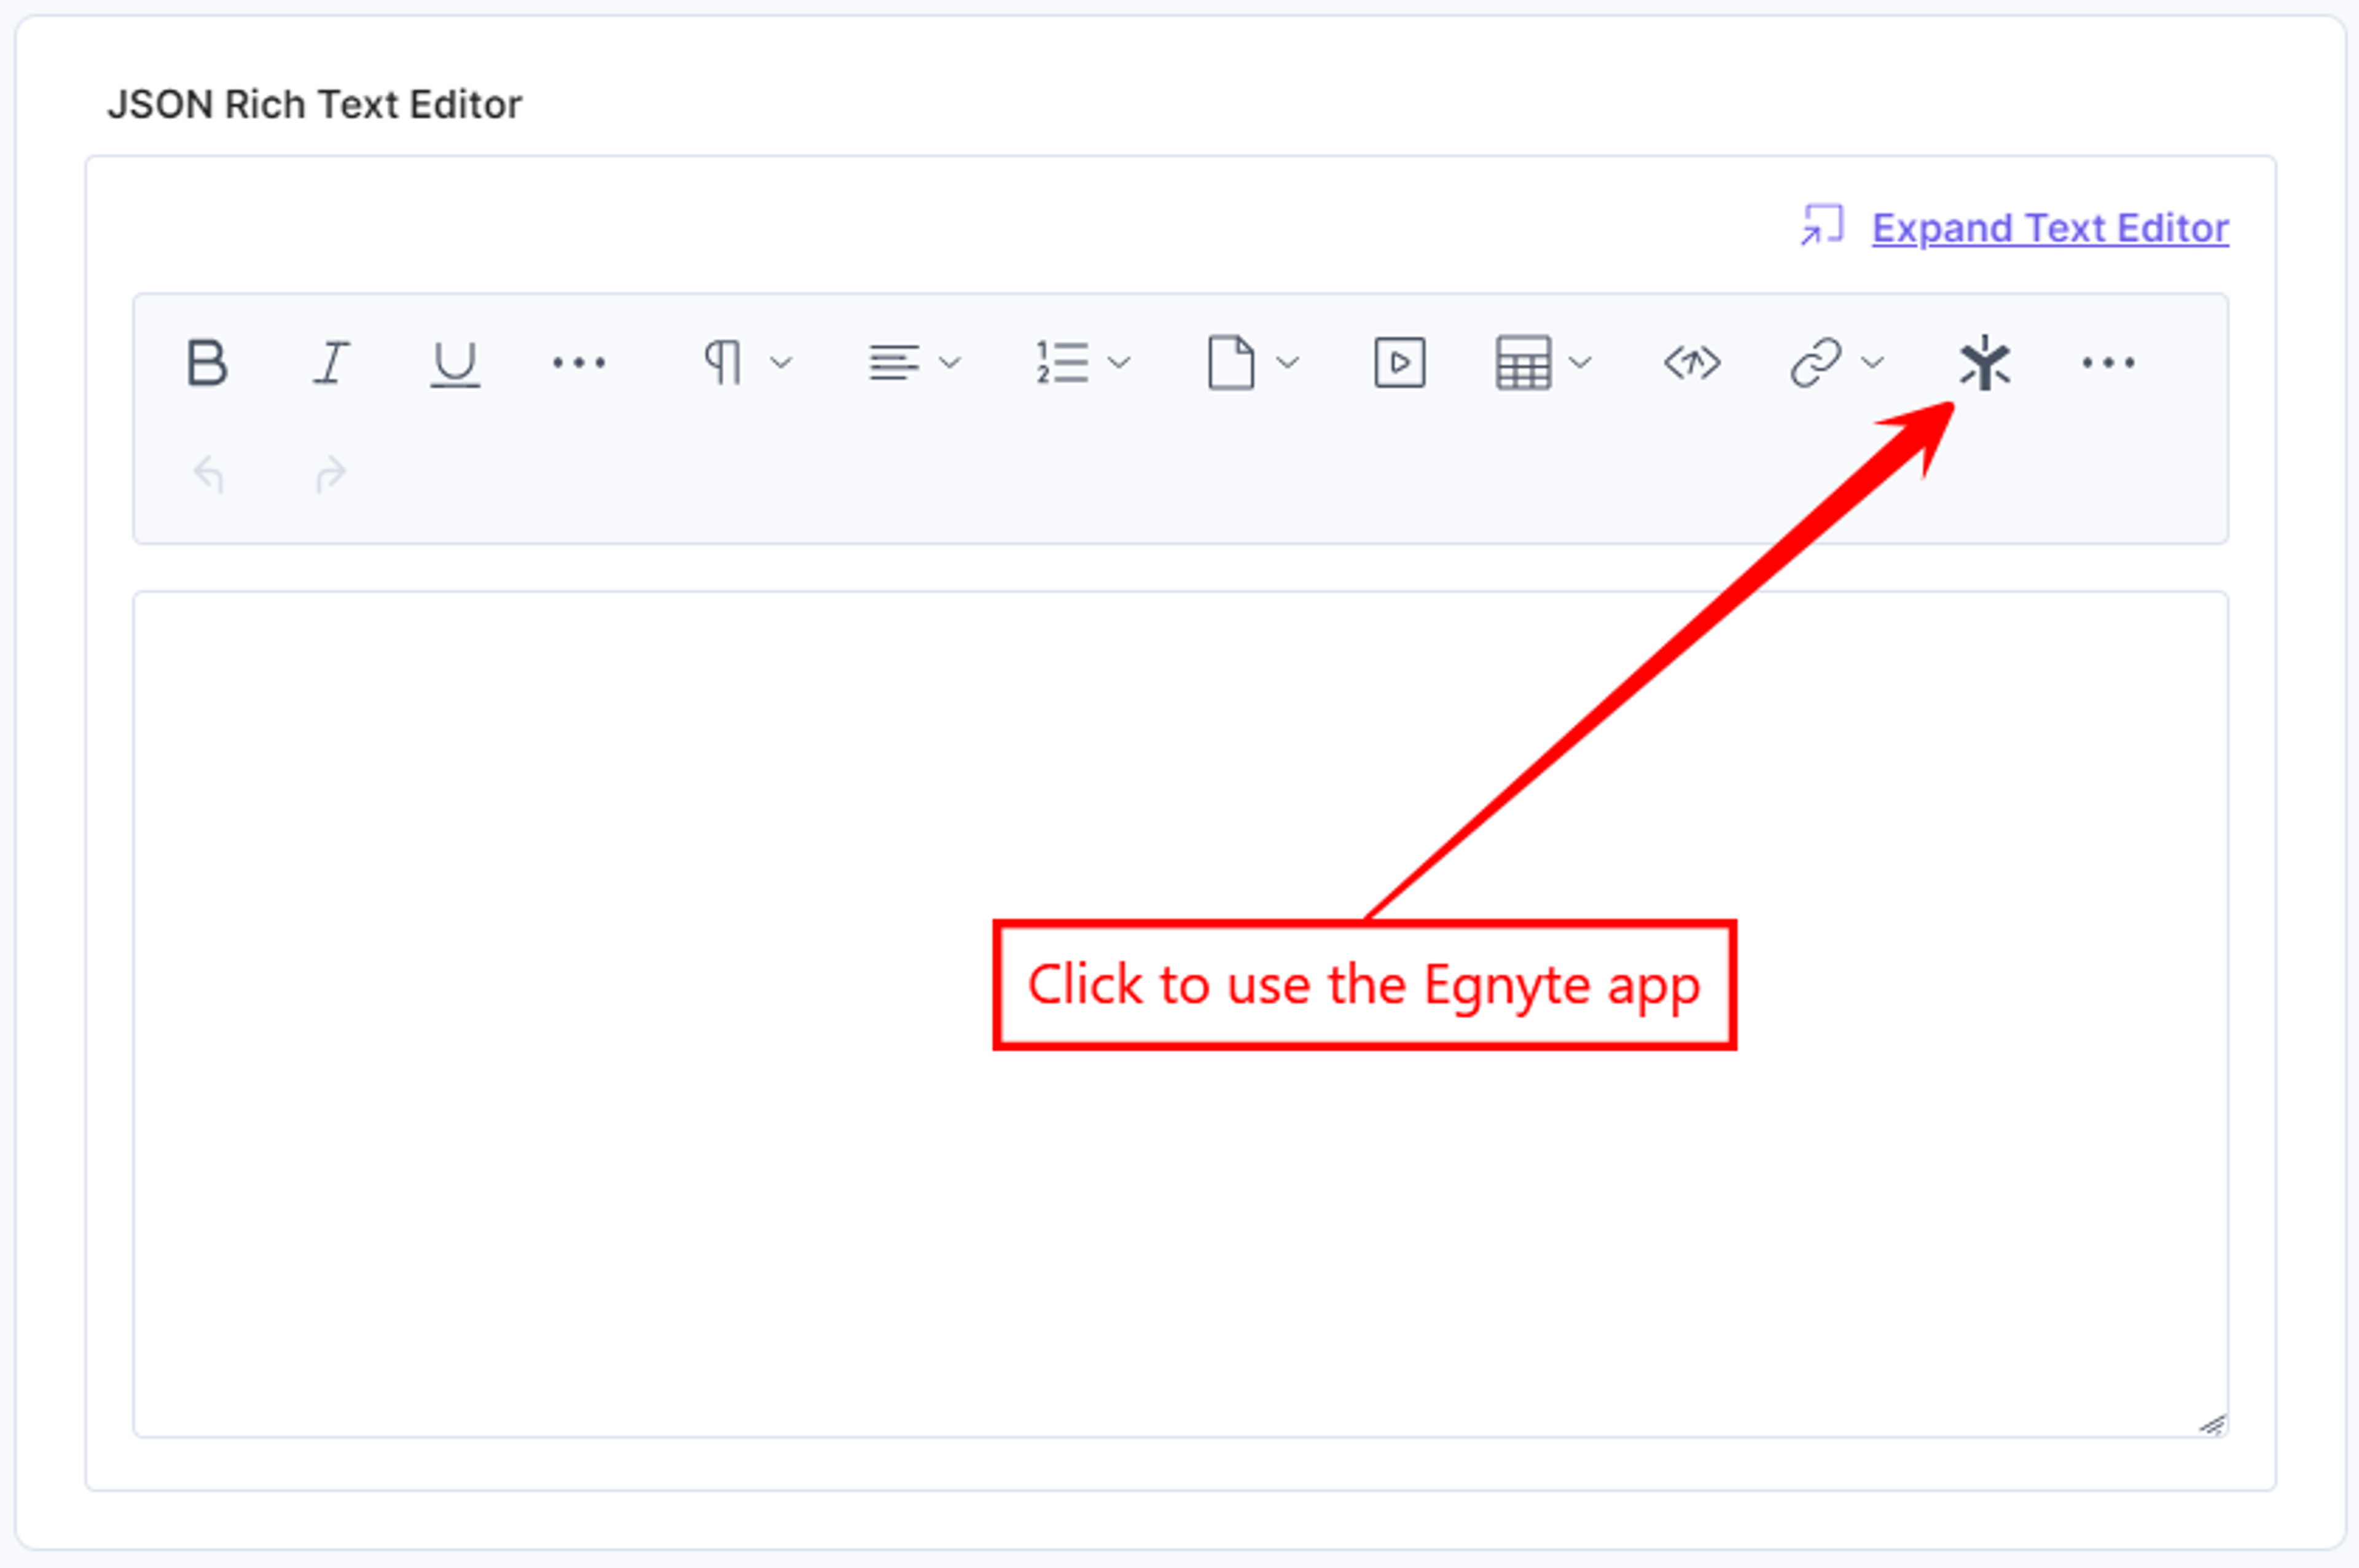Click inside the empty rich text area

[1180, 1014]
